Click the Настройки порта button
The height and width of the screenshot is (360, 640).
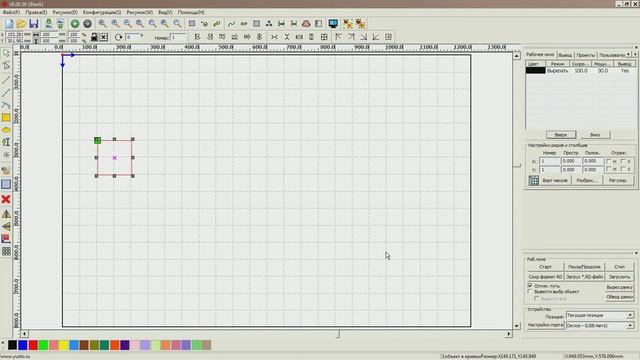(545, 325)
